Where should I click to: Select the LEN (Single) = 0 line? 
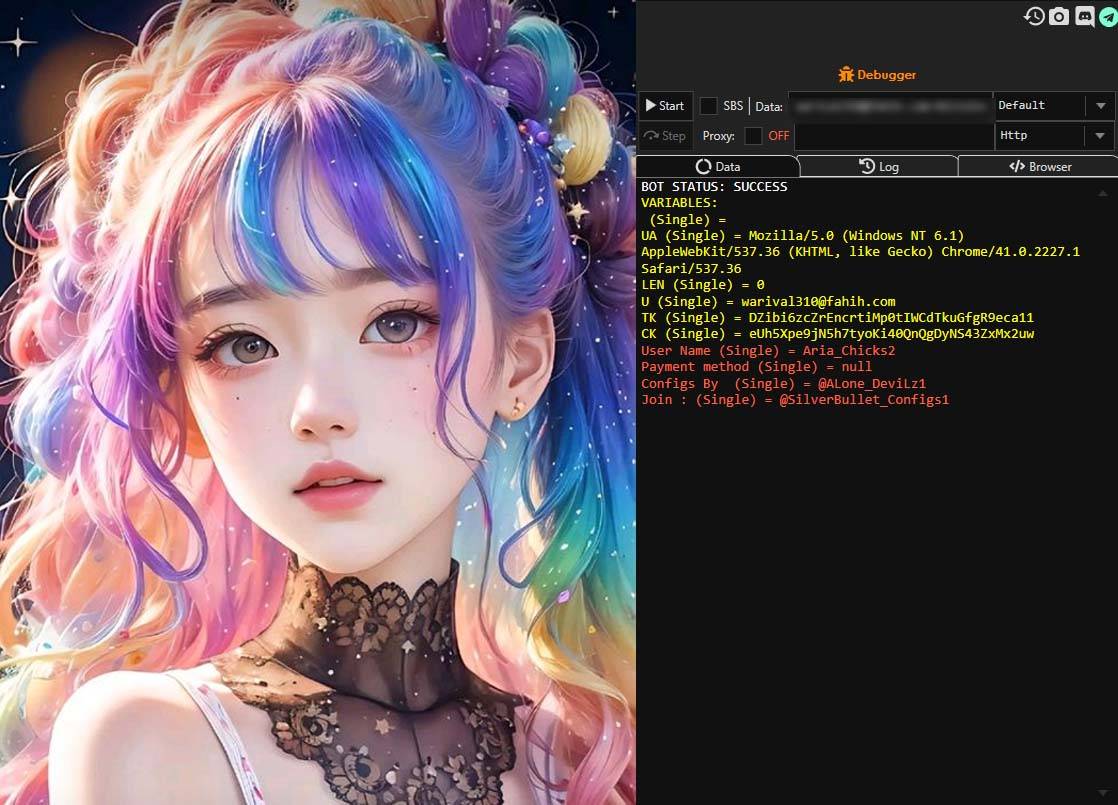point(702,284)
